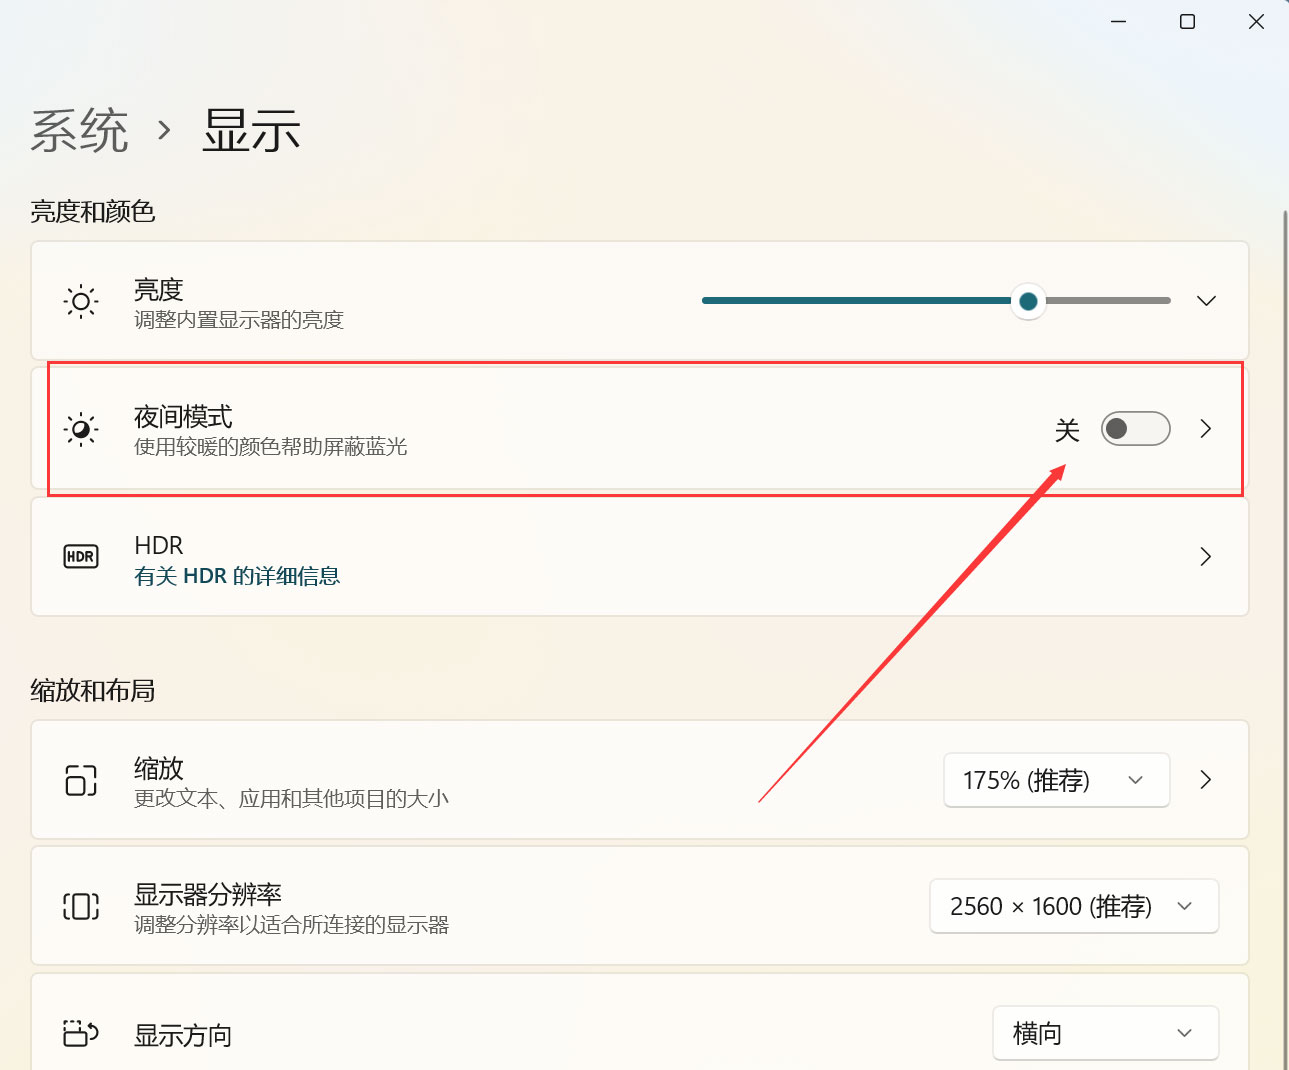Open the 2560 × 1600 resolution dropdown
The height and width of the screenshot is (1070, 1289).
1073,906
